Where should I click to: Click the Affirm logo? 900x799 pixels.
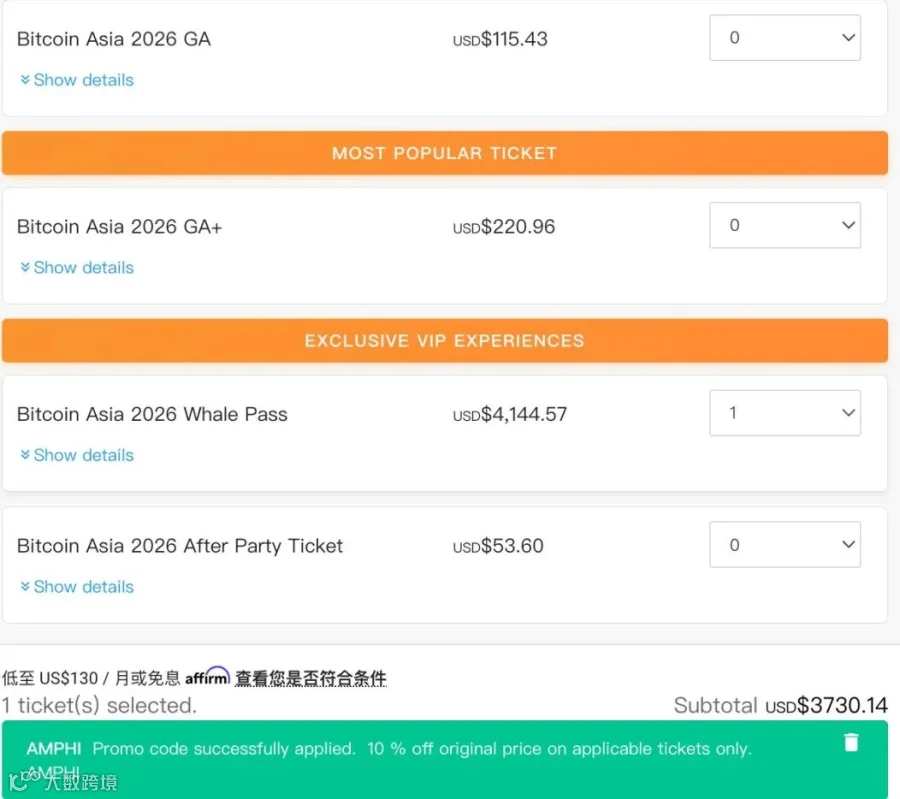(x=207, y=676)
